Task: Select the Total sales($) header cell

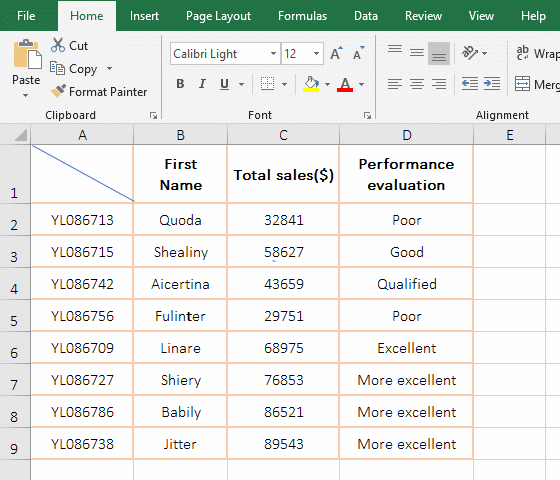Action: 283,174
